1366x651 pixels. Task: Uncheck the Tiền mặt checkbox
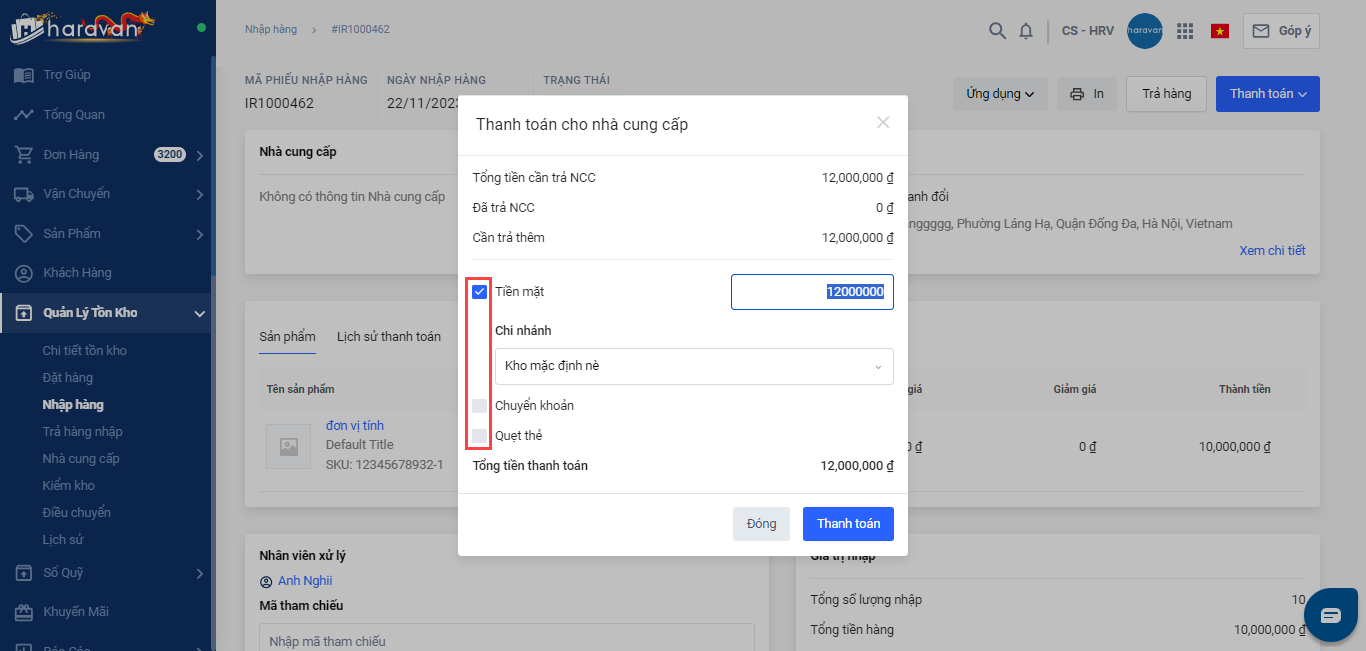pos(480,292)
